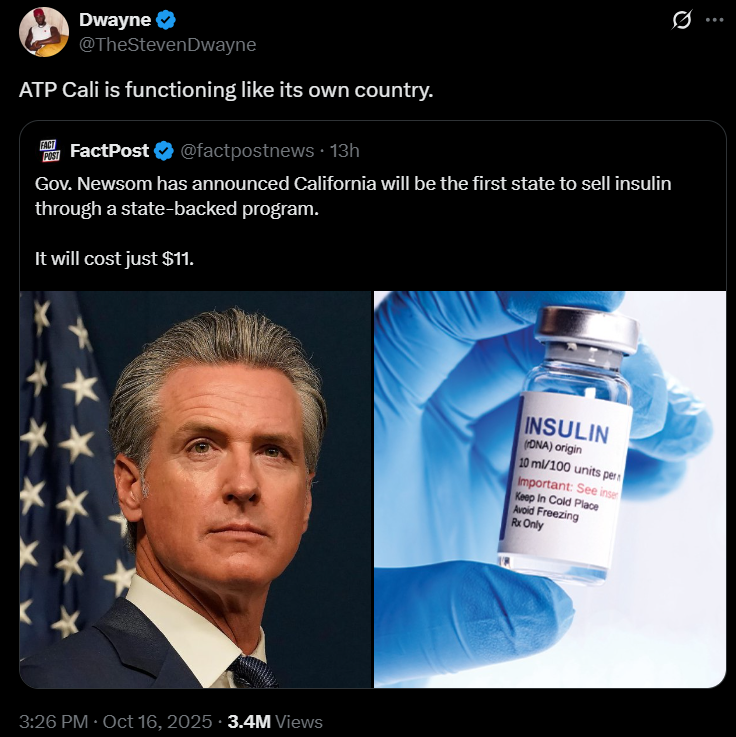
Task: Click the 13h quoted tweet timestamp
Action: [345, 151]
